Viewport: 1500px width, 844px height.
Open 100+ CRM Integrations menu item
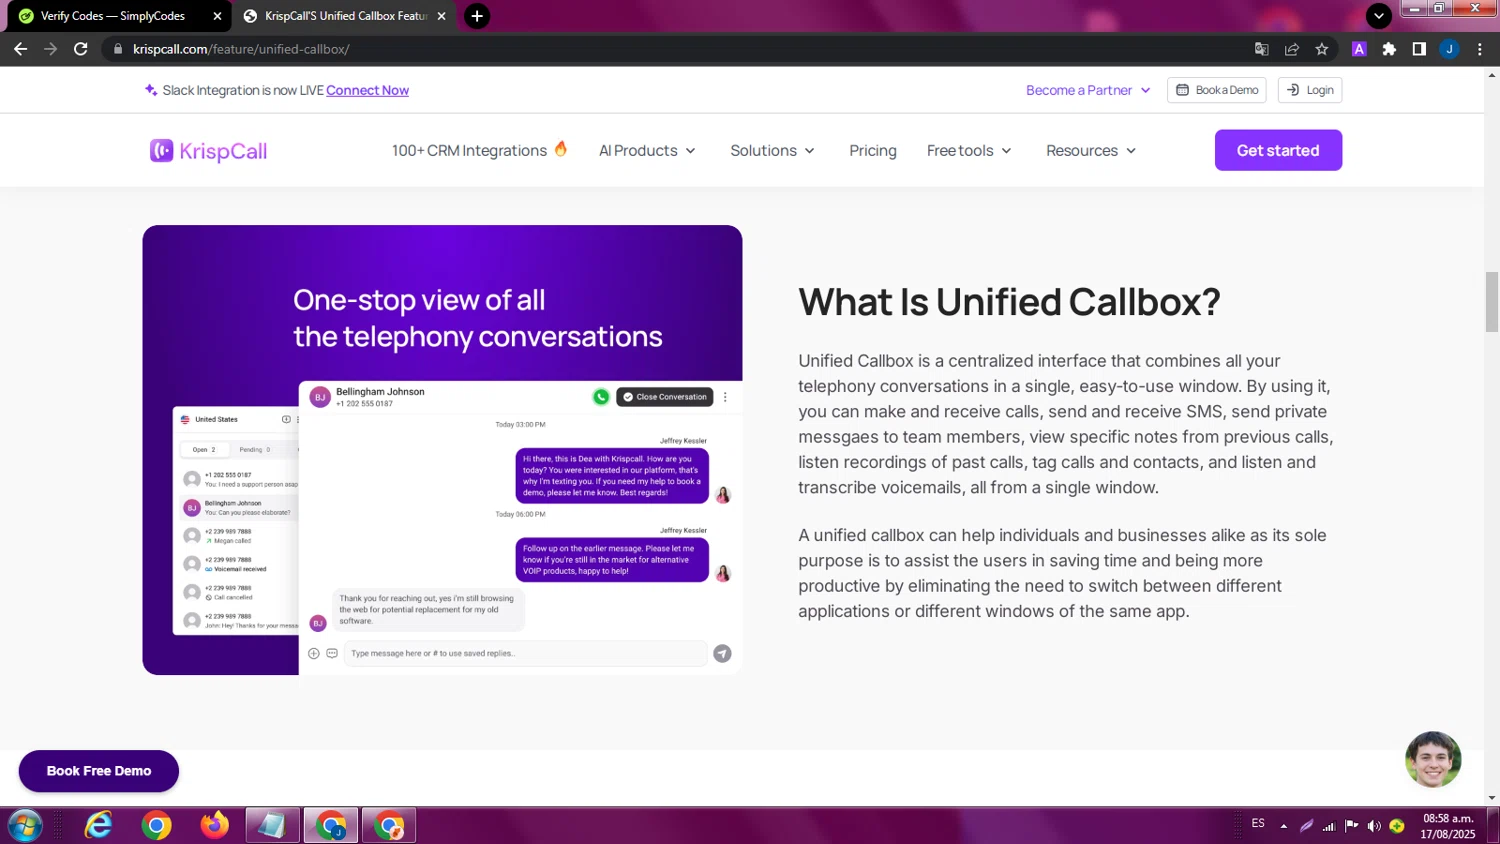480,150
